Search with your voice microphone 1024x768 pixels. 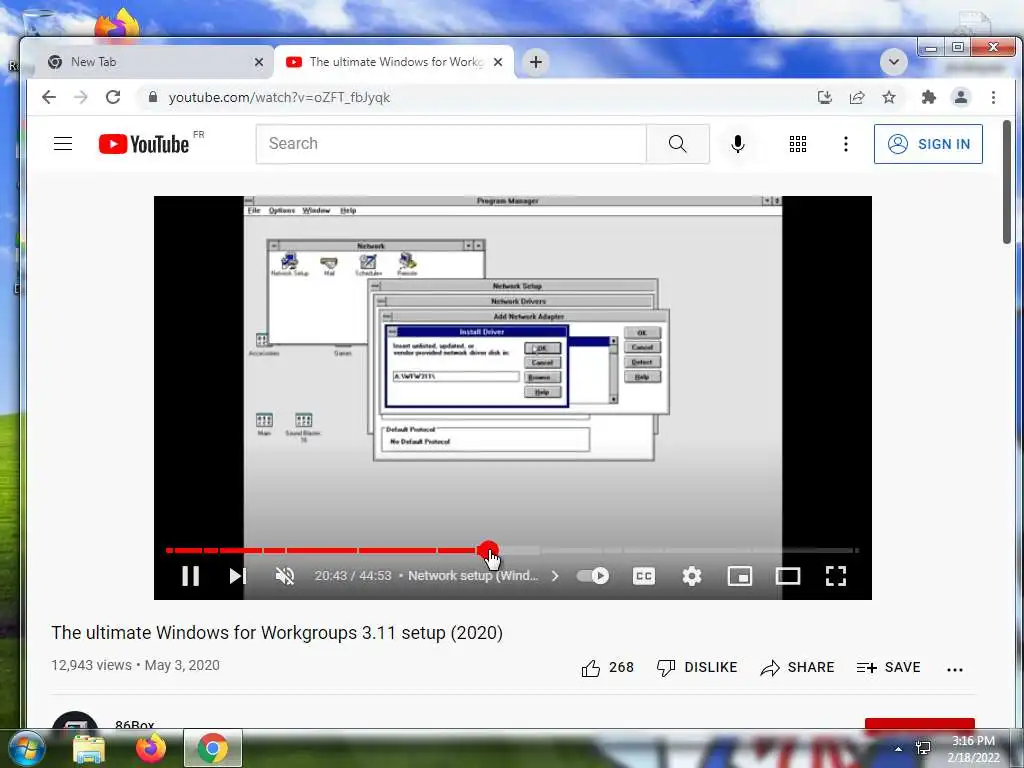coord(738,144)
